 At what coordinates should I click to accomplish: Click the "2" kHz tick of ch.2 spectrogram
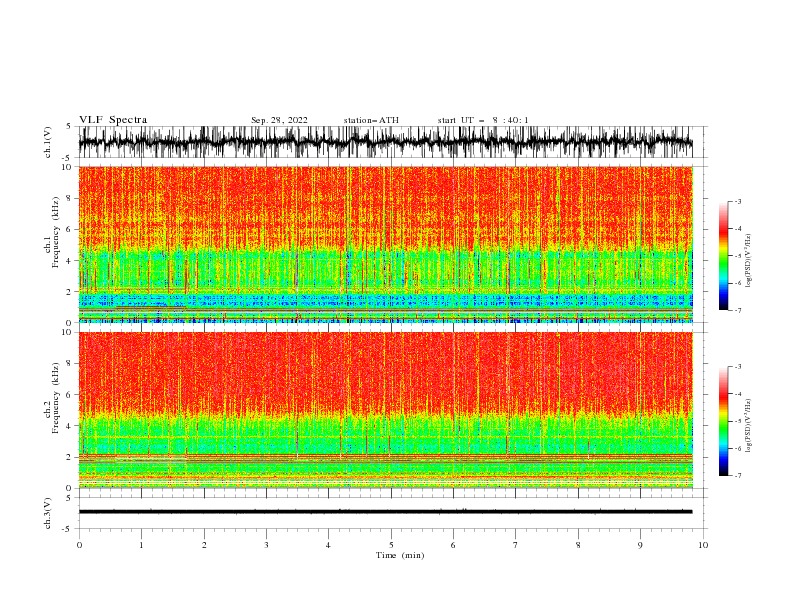(70, 457)
